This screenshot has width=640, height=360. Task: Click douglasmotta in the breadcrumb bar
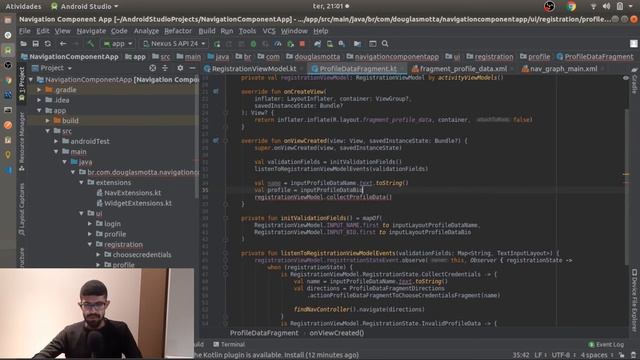(x=317, y=57)
